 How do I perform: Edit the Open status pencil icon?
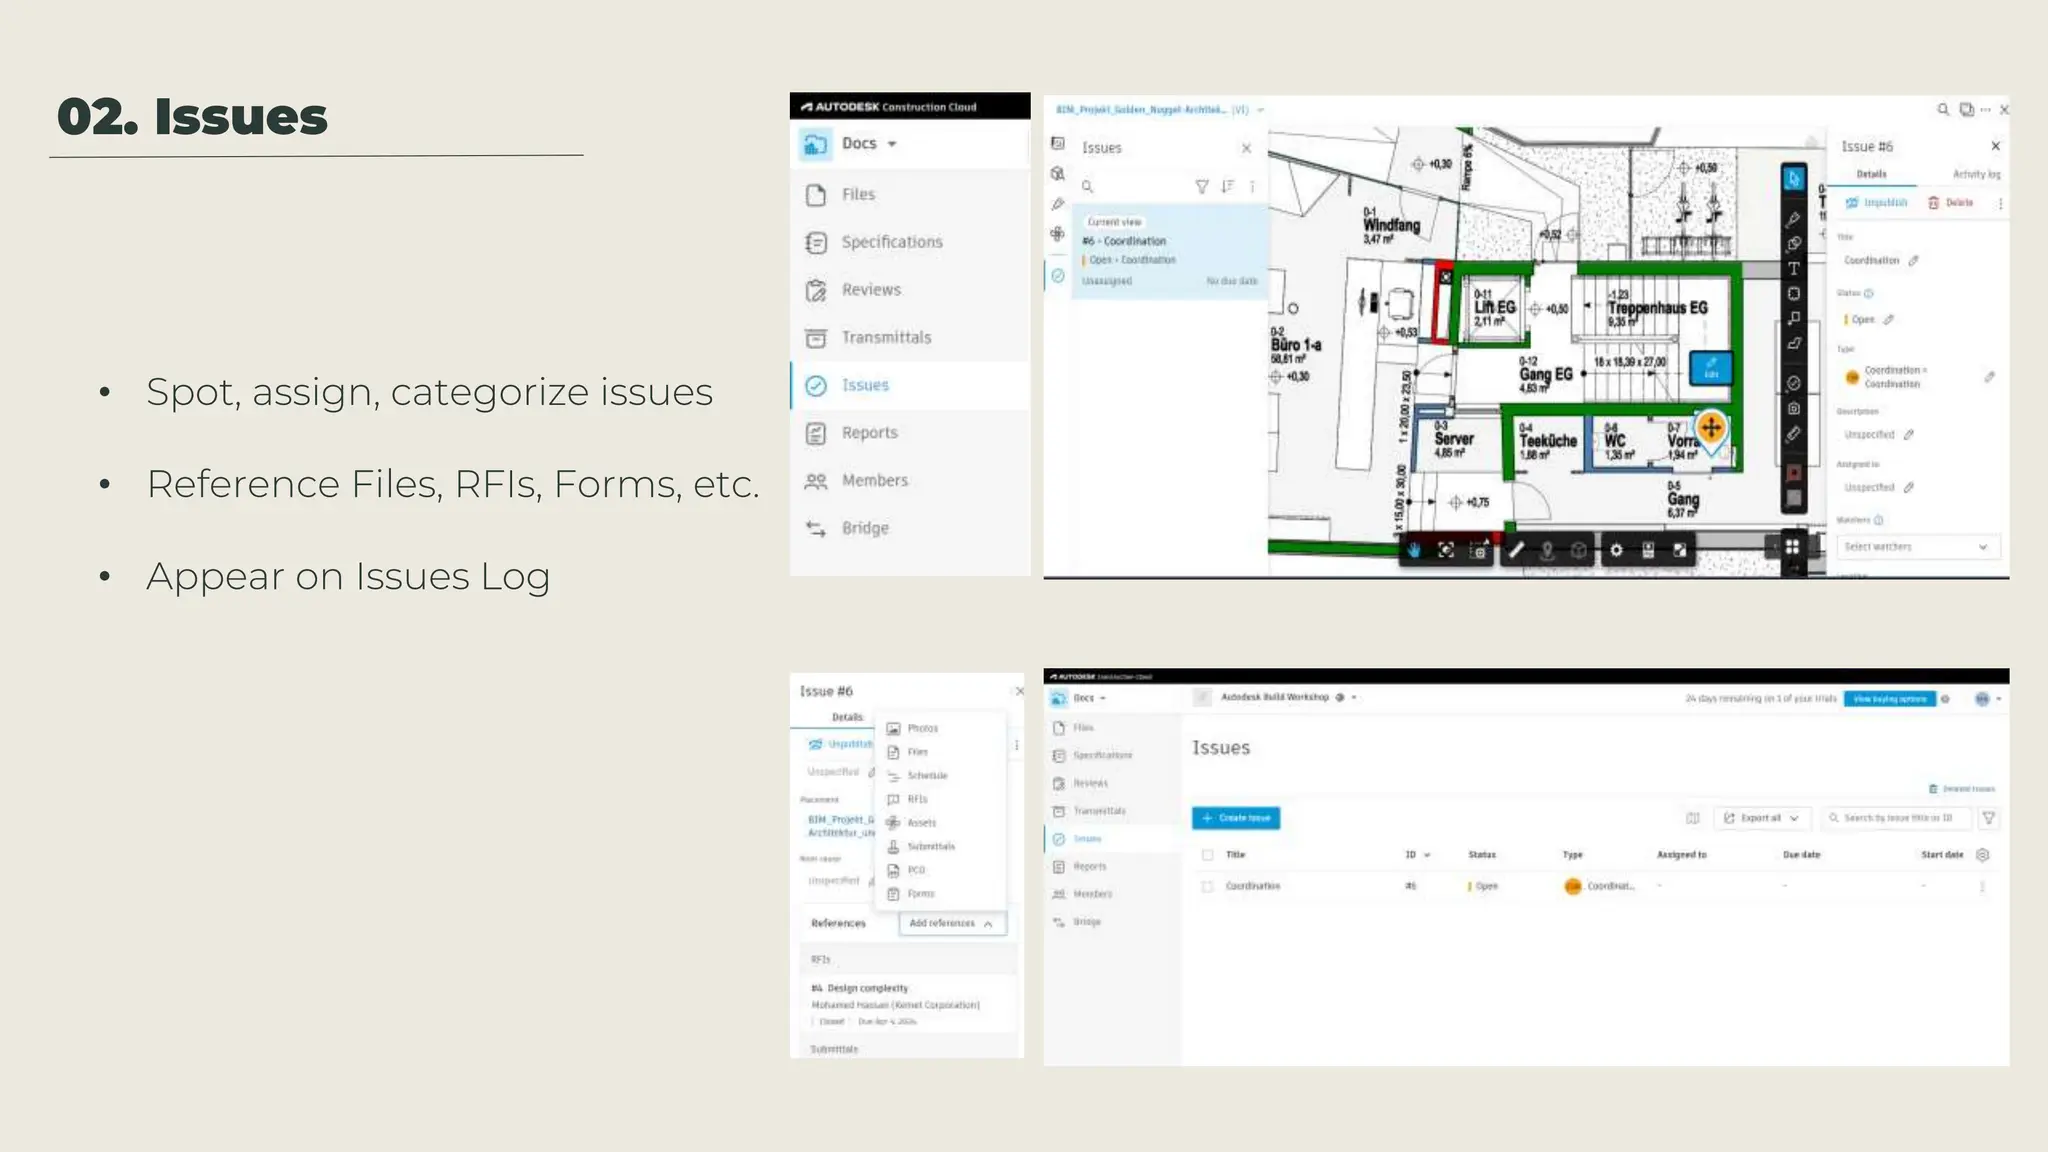[x=1888, y=320]
